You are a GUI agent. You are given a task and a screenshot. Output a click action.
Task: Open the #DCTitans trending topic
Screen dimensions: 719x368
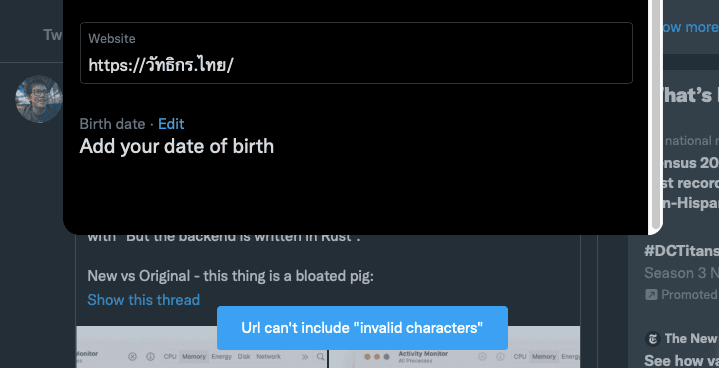point(681,251)
